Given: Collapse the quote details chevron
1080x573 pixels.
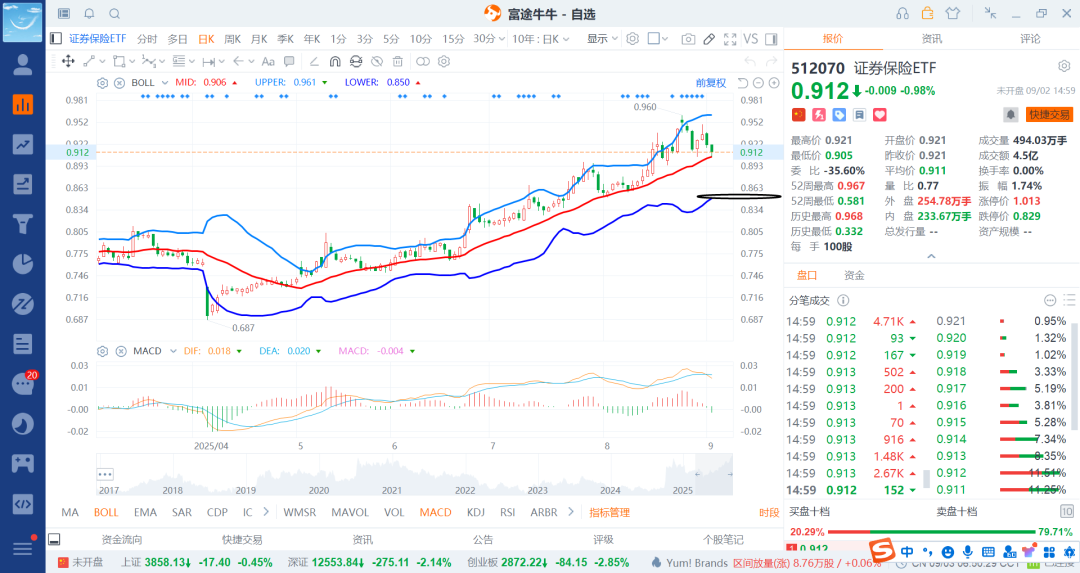Looking at the screenshot, I should pos(931,256).
